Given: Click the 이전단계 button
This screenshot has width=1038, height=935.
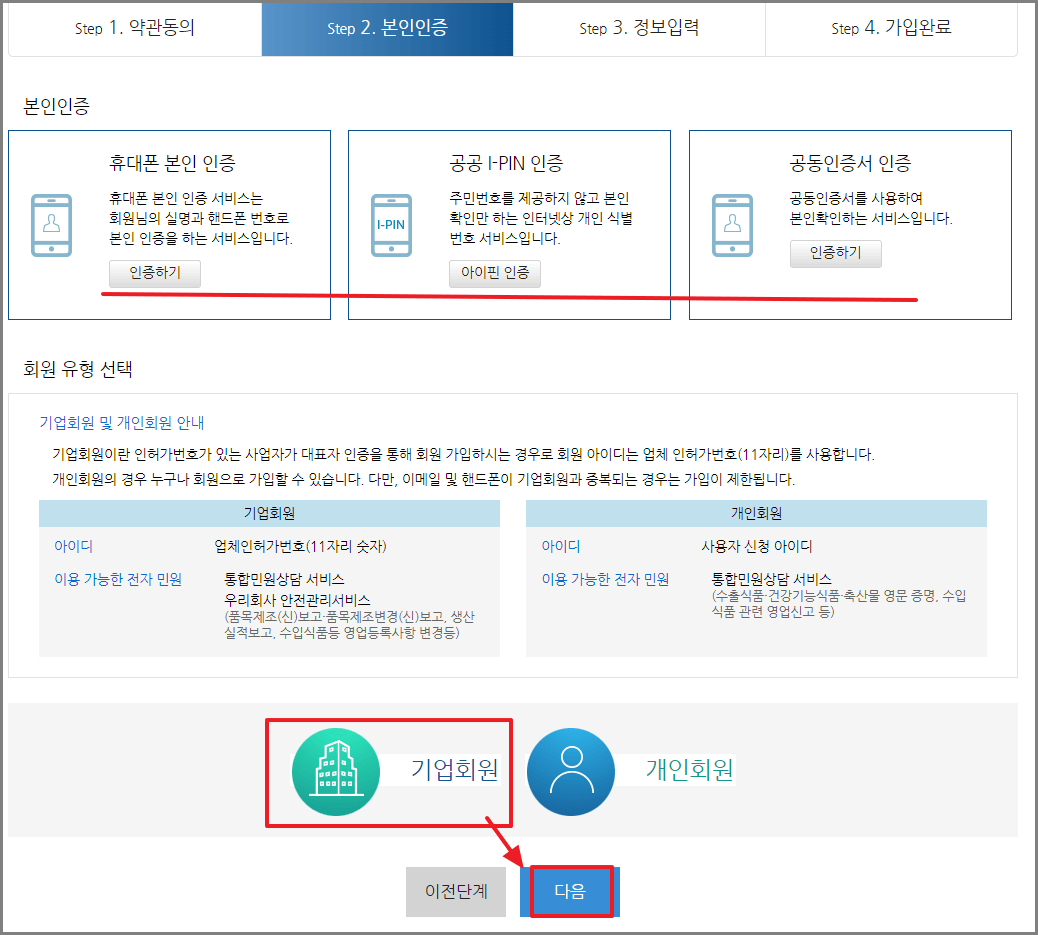Looking at the screenshot, I should (x=456, y=891).
